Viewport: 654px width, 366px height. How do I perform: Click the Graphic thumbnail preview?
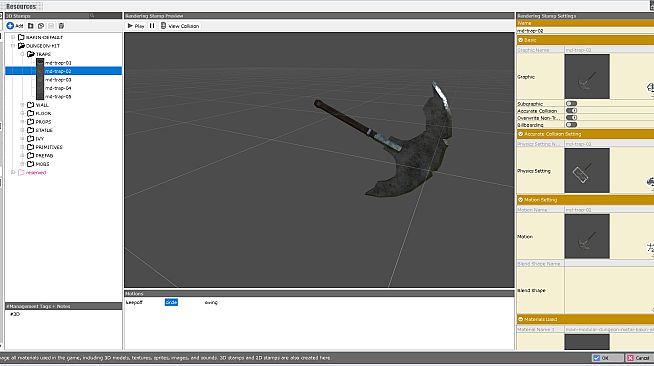[x=587, y=77]
